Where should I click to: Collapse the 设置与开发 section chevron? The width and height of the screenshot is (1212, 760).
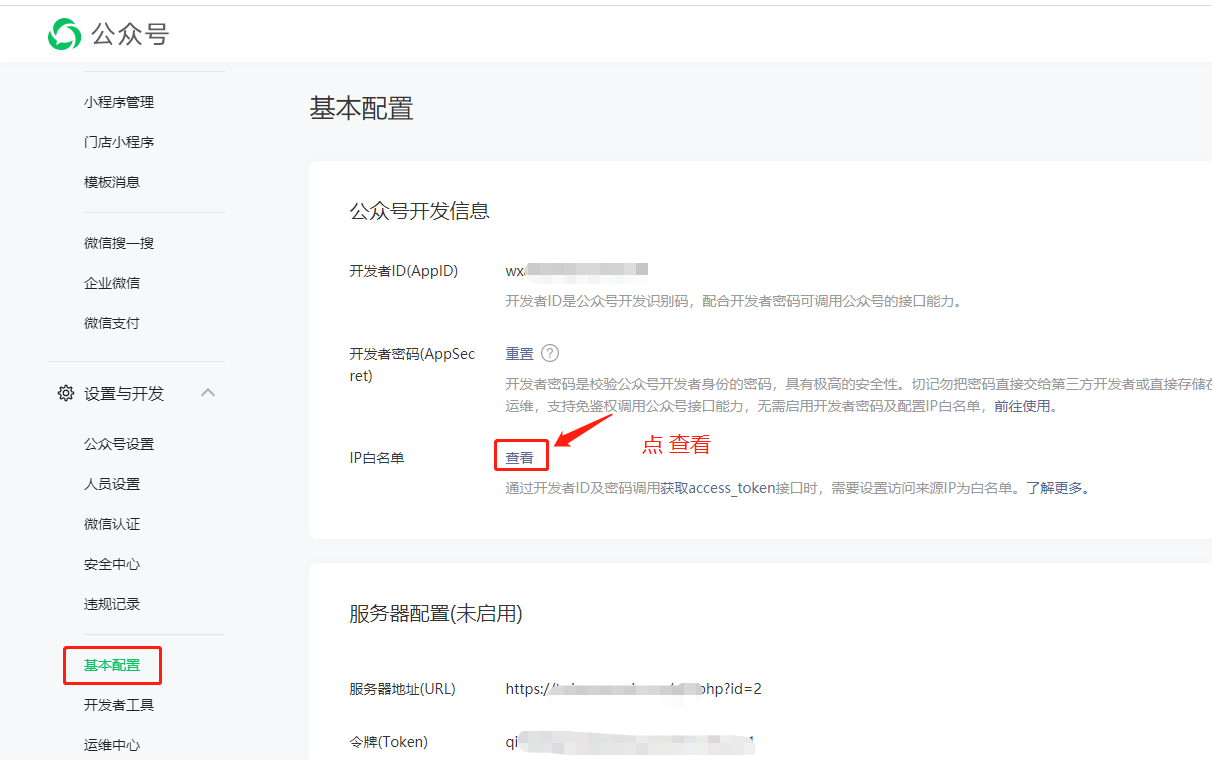(208, 392)
